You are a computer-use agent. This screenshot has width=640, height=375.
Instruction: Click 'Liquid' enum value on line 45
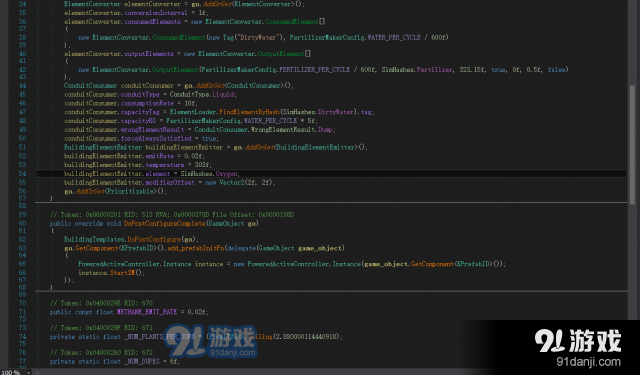223,94
